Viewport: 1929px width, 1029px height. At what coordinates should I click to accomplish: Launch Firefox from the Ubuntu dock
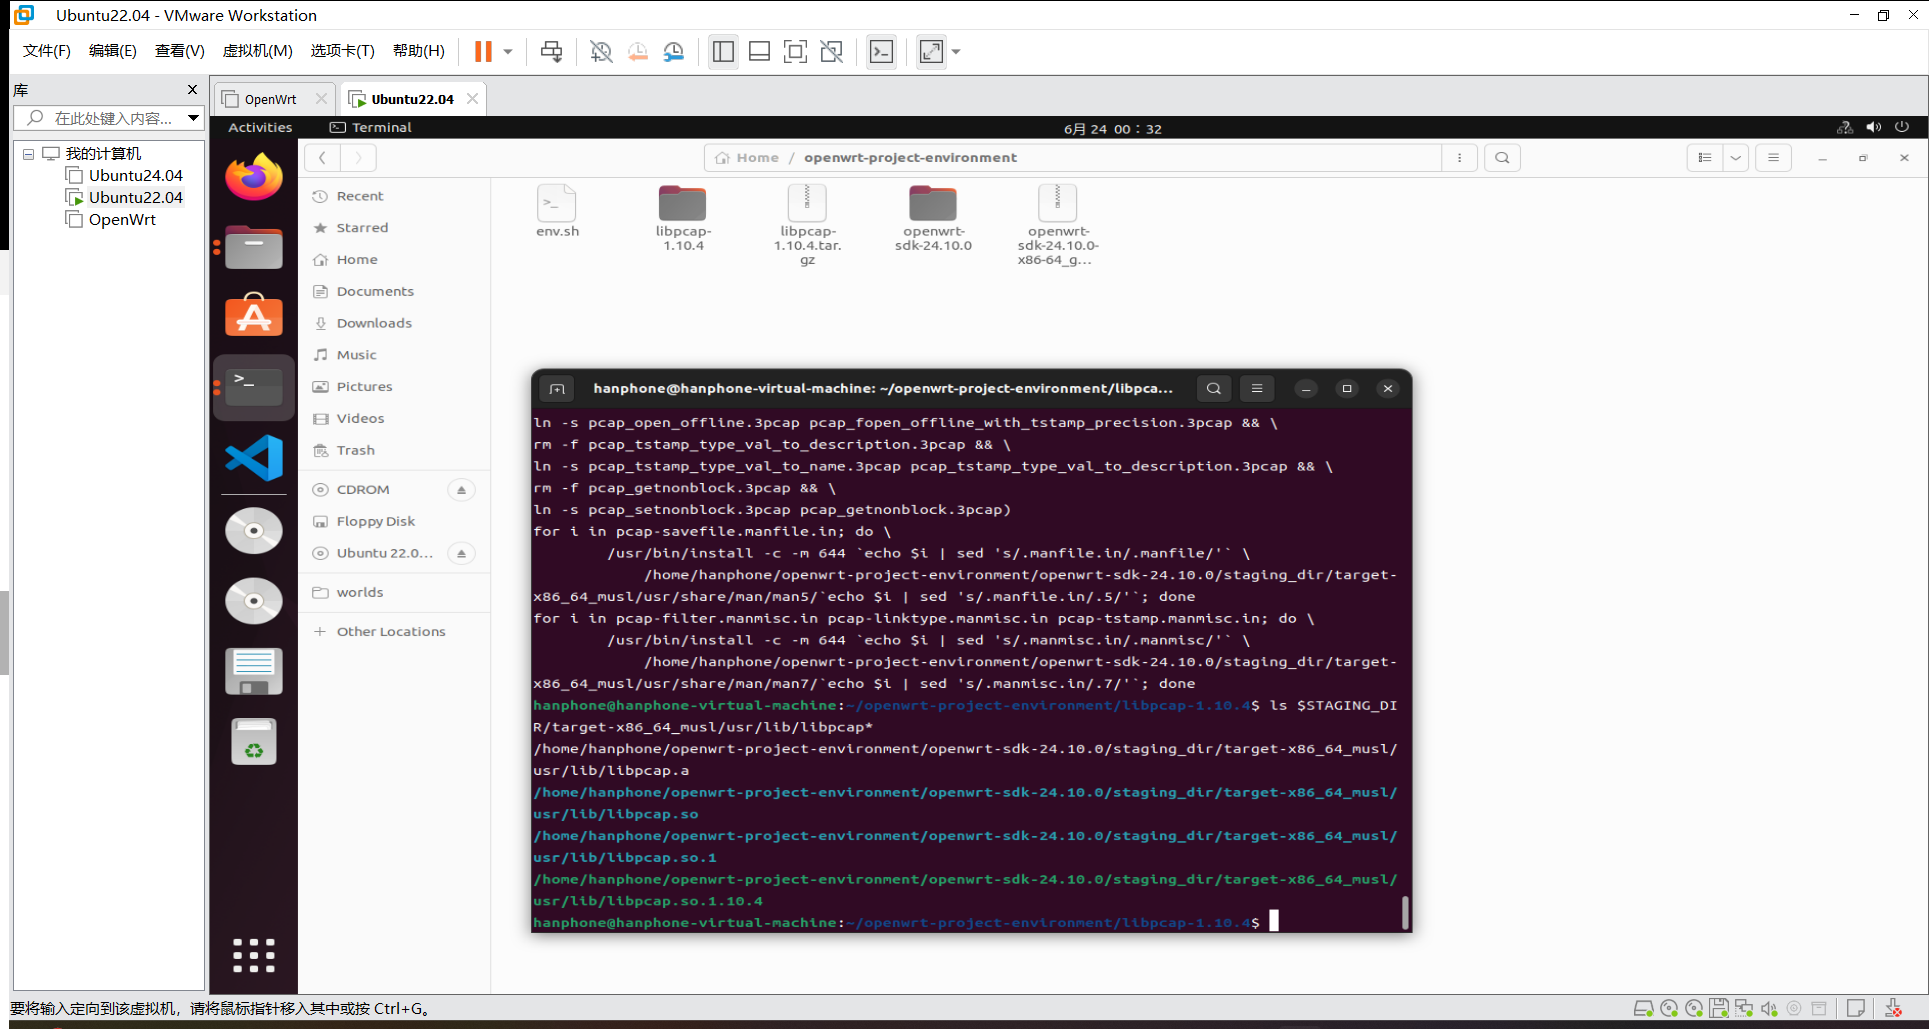(254, 178)
